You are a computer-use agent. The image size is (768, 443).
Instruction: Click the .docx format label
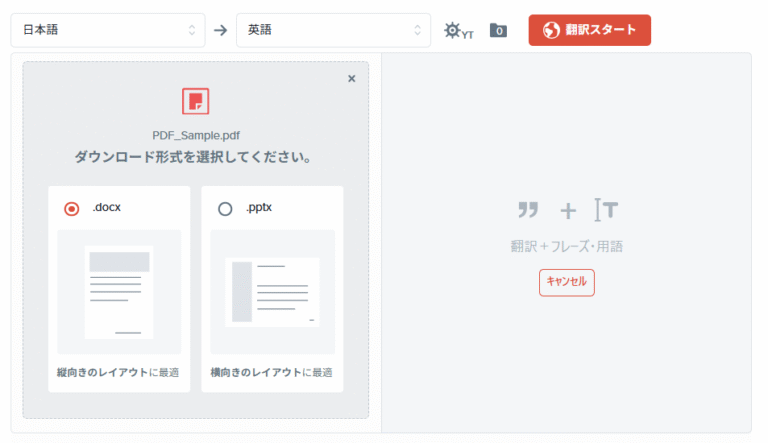(x=106, y=207)
